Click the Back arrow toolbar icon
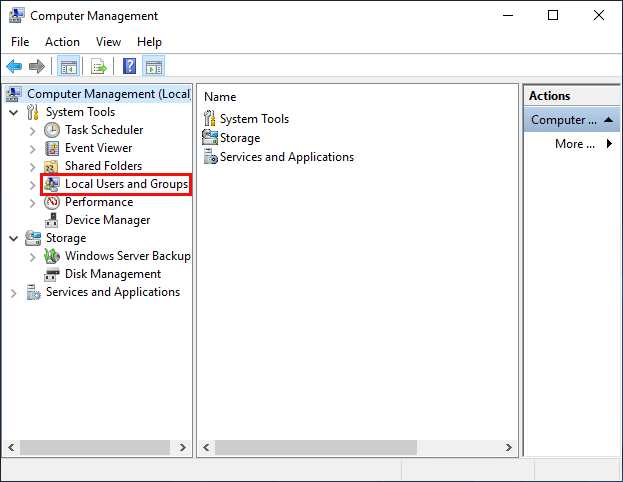The height and width of the screenshot is (482, 623). pyautogui.click(x=14, y=67)
